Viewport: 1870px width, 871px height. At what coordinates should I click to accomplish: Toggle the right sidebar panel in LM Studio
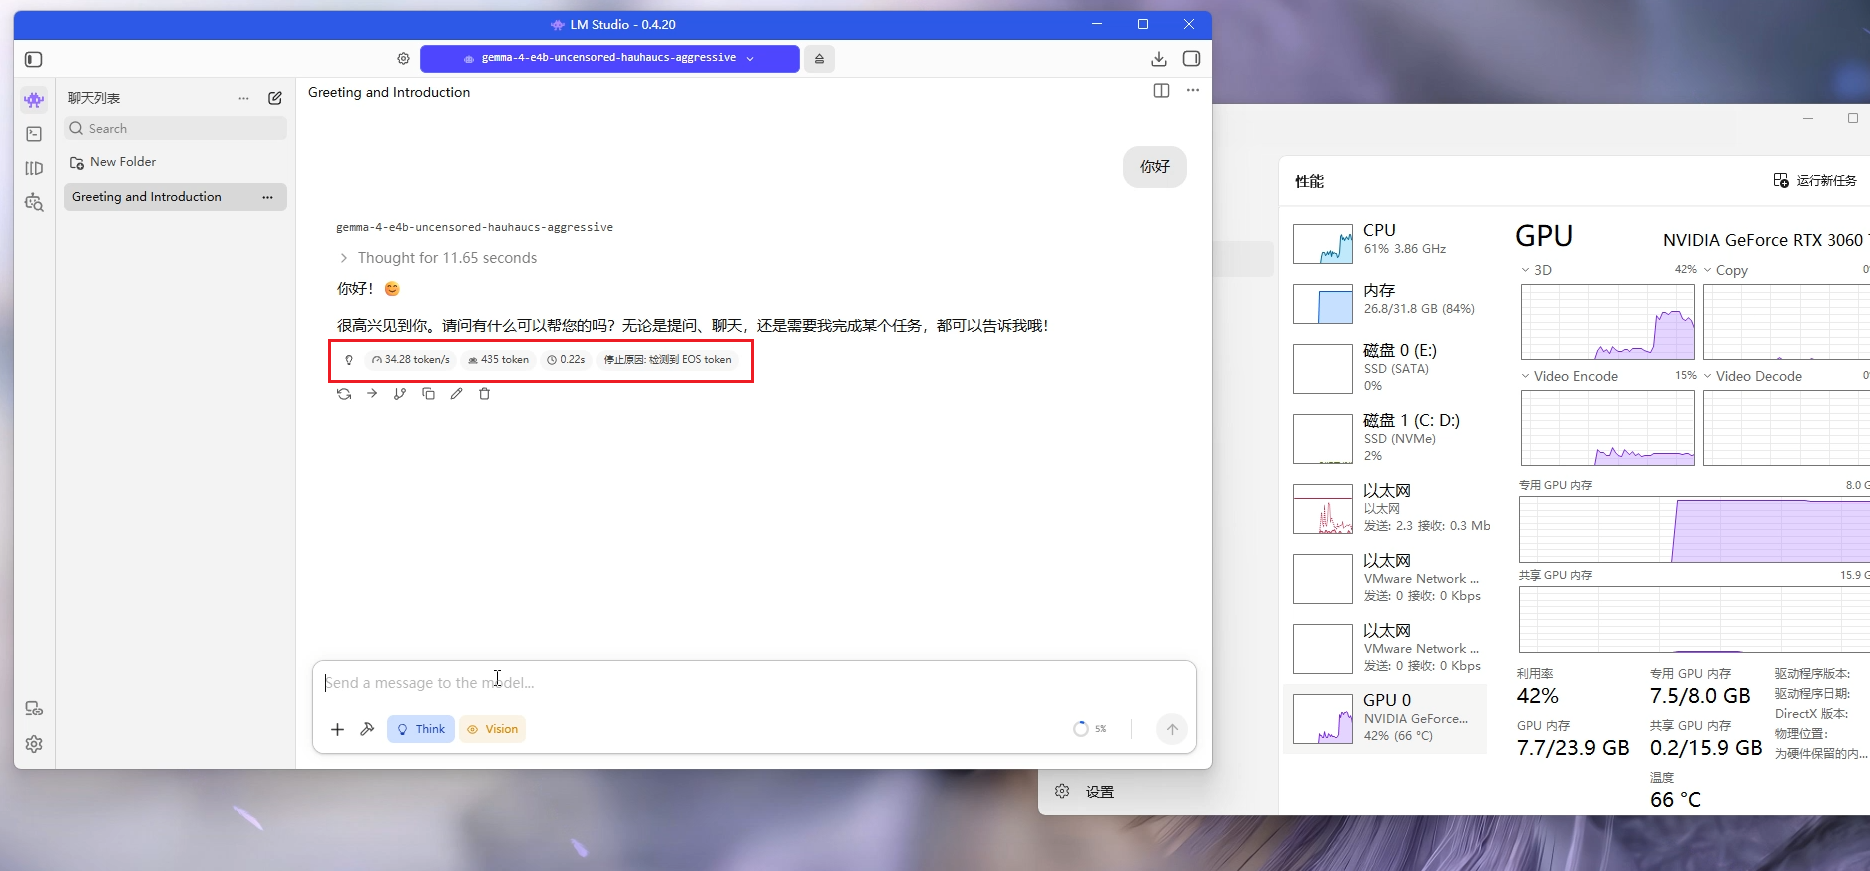(x=1191, y=59)
